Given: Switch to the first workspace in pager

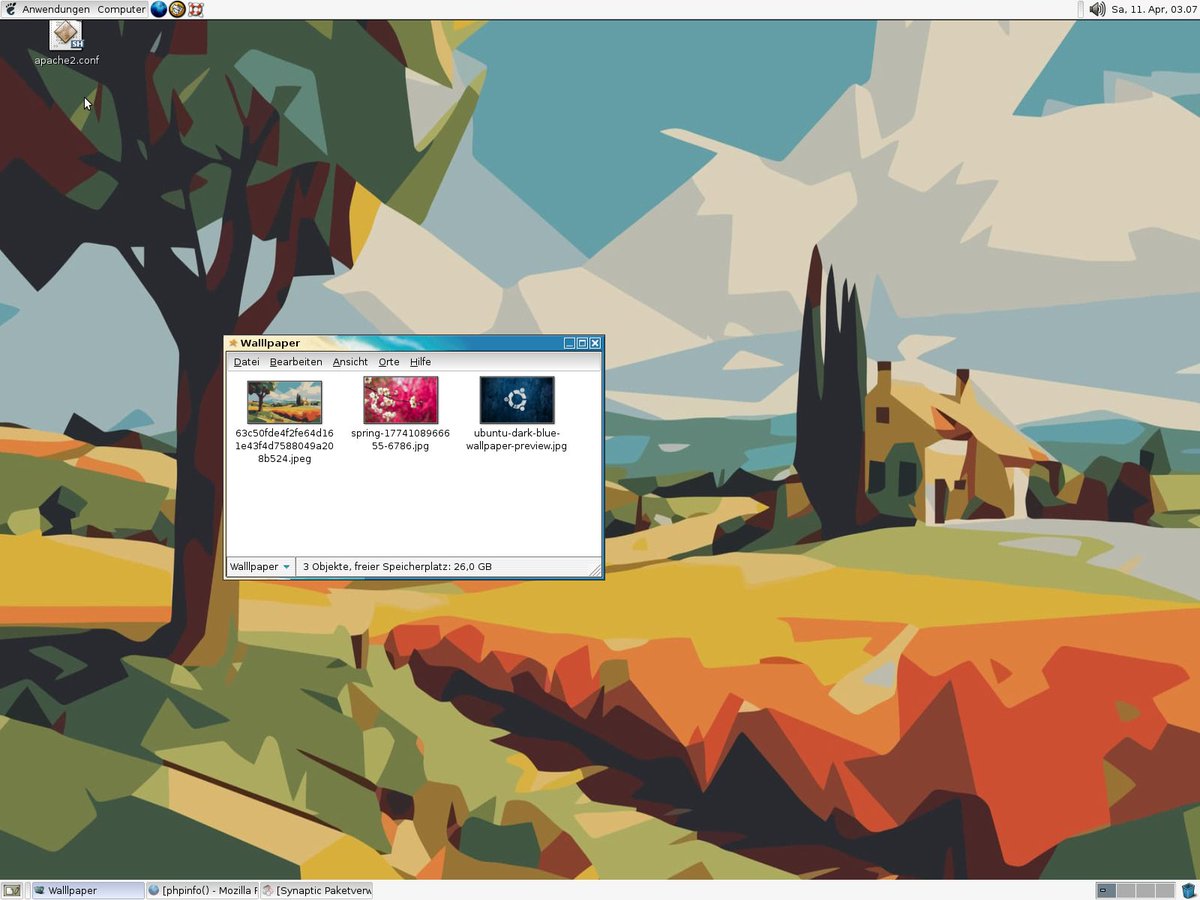Looking at the screenshot, I should click(1105, 890).
